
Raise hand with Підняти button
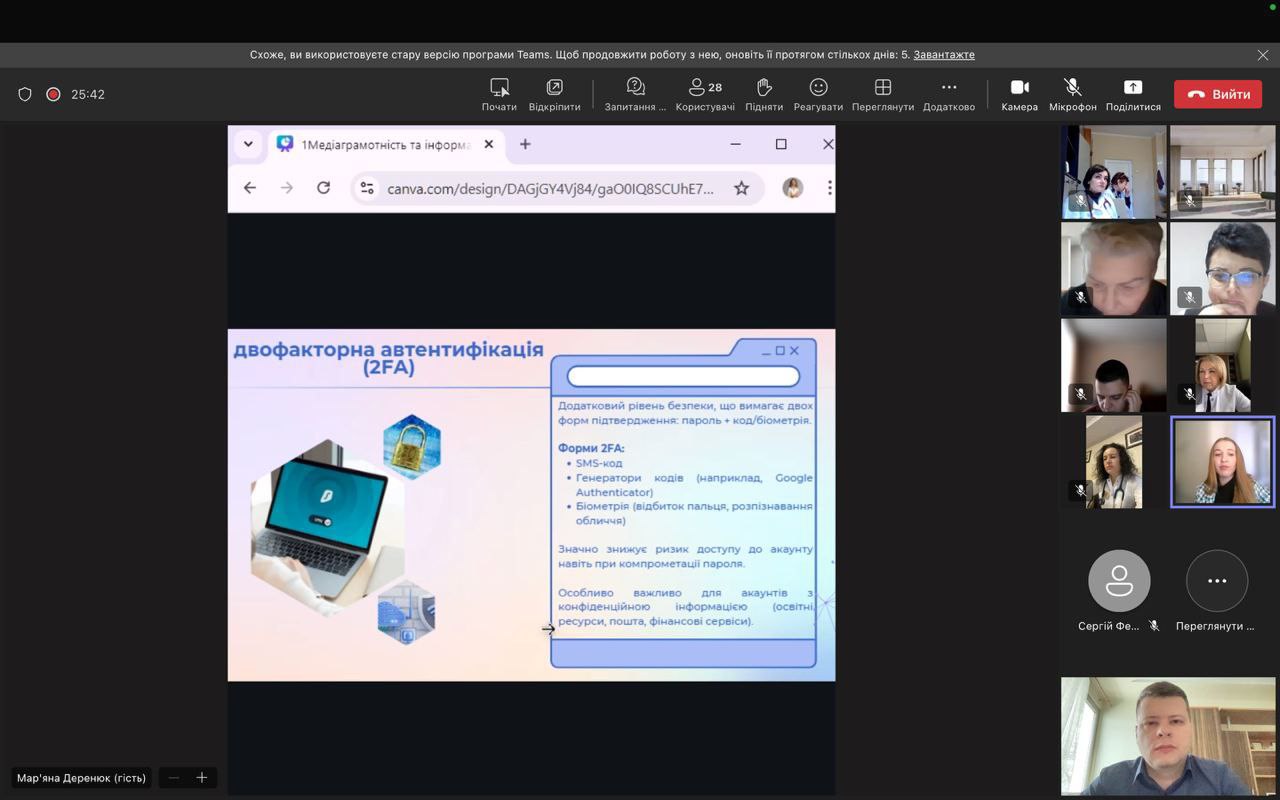764,94
